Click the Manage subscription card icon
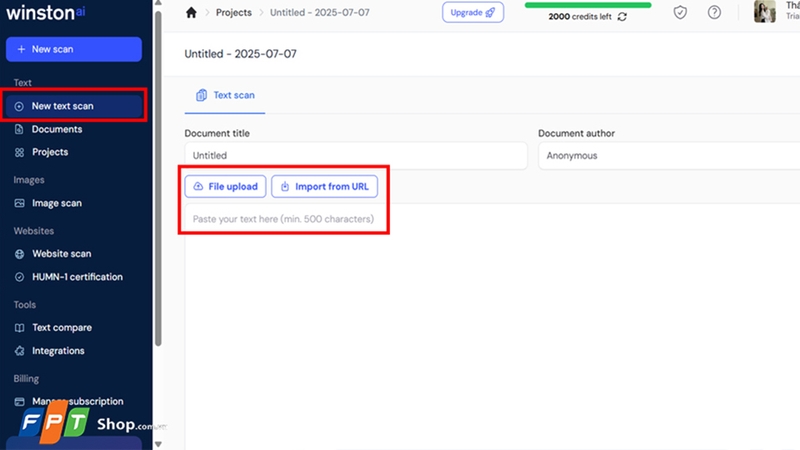Image resolution: width=800 pixels, height=450 pixels. [19, 402]
